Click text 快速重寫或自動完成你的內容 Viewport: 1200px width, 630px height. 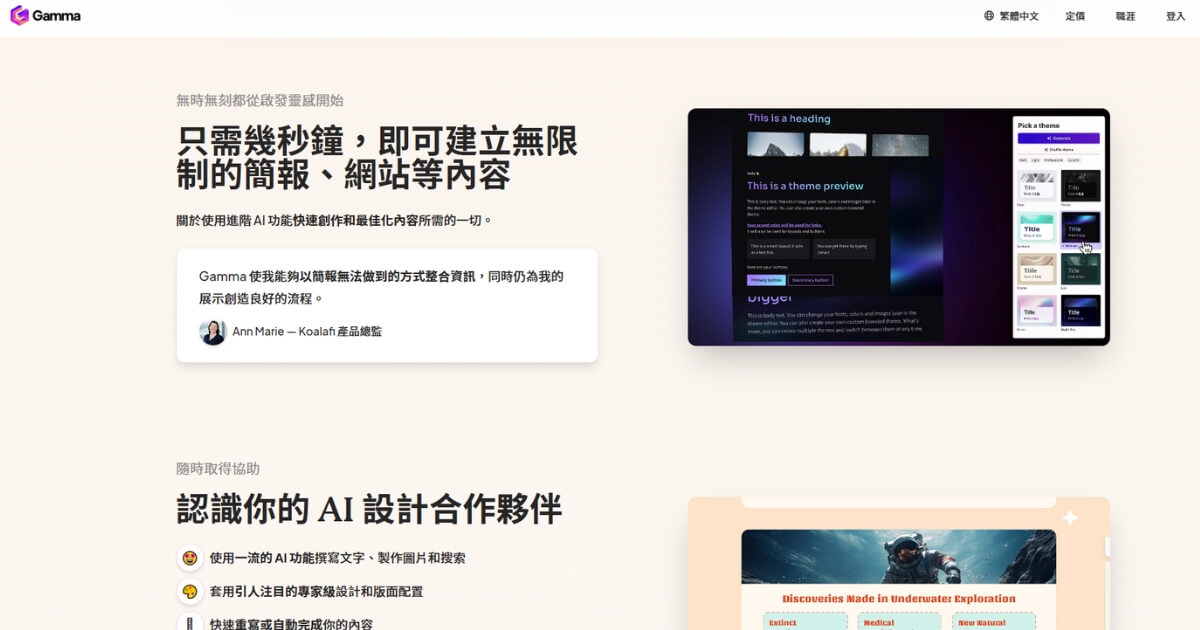coord(291,623)
